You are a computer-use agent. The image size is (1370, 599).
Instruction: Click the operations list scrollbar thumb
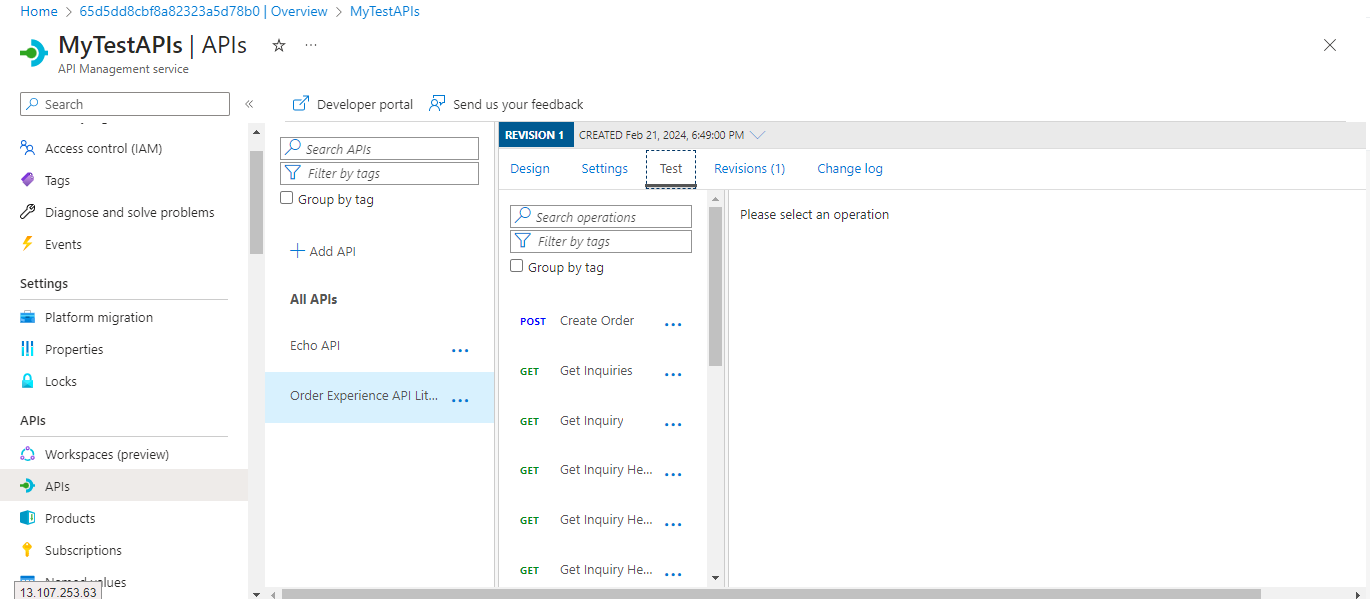715,286
